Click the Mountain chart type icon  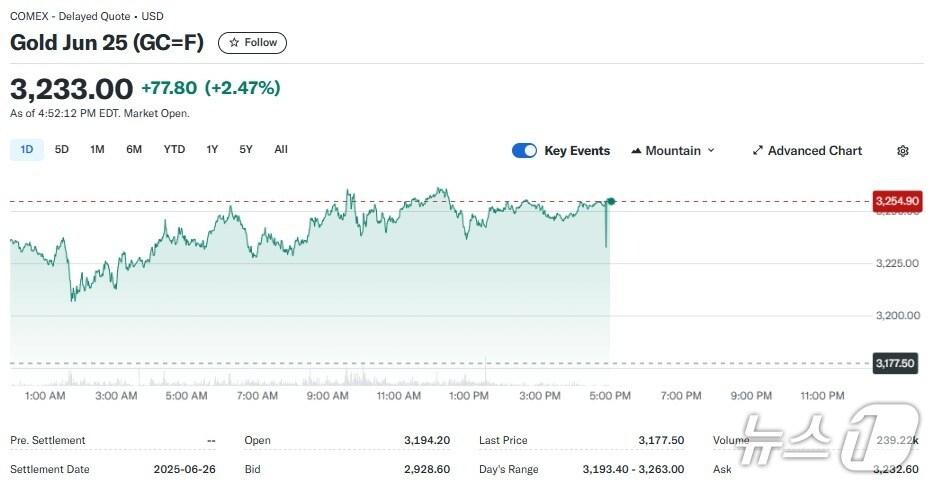[636, 151]
